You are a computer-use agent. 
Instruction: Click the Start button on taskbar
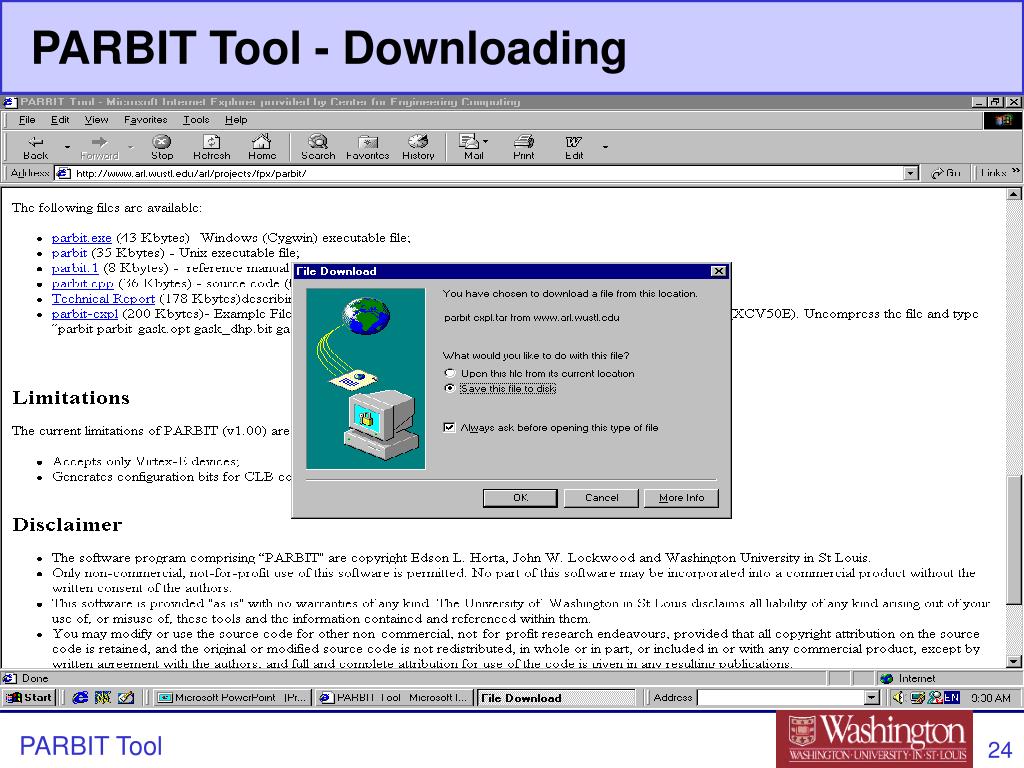29,697
